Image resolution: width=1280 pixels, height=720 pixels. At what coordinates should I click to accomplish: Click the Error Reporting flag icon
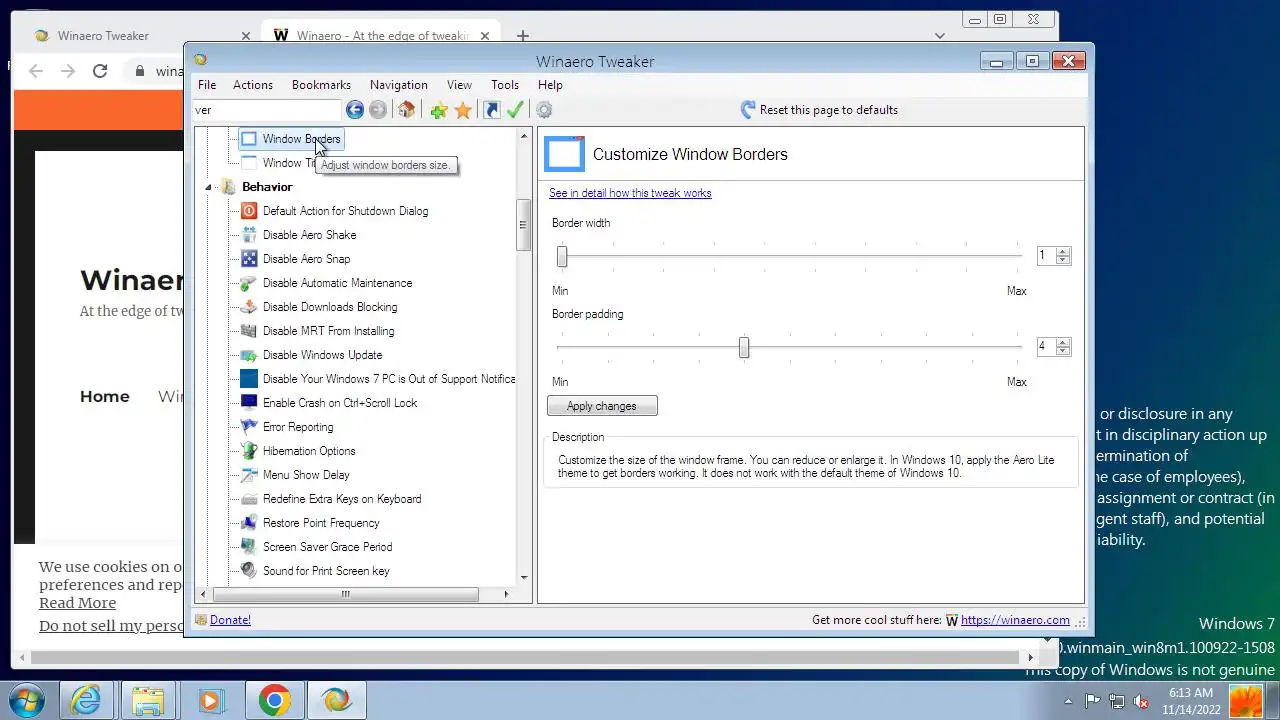[x=249, y=427]
